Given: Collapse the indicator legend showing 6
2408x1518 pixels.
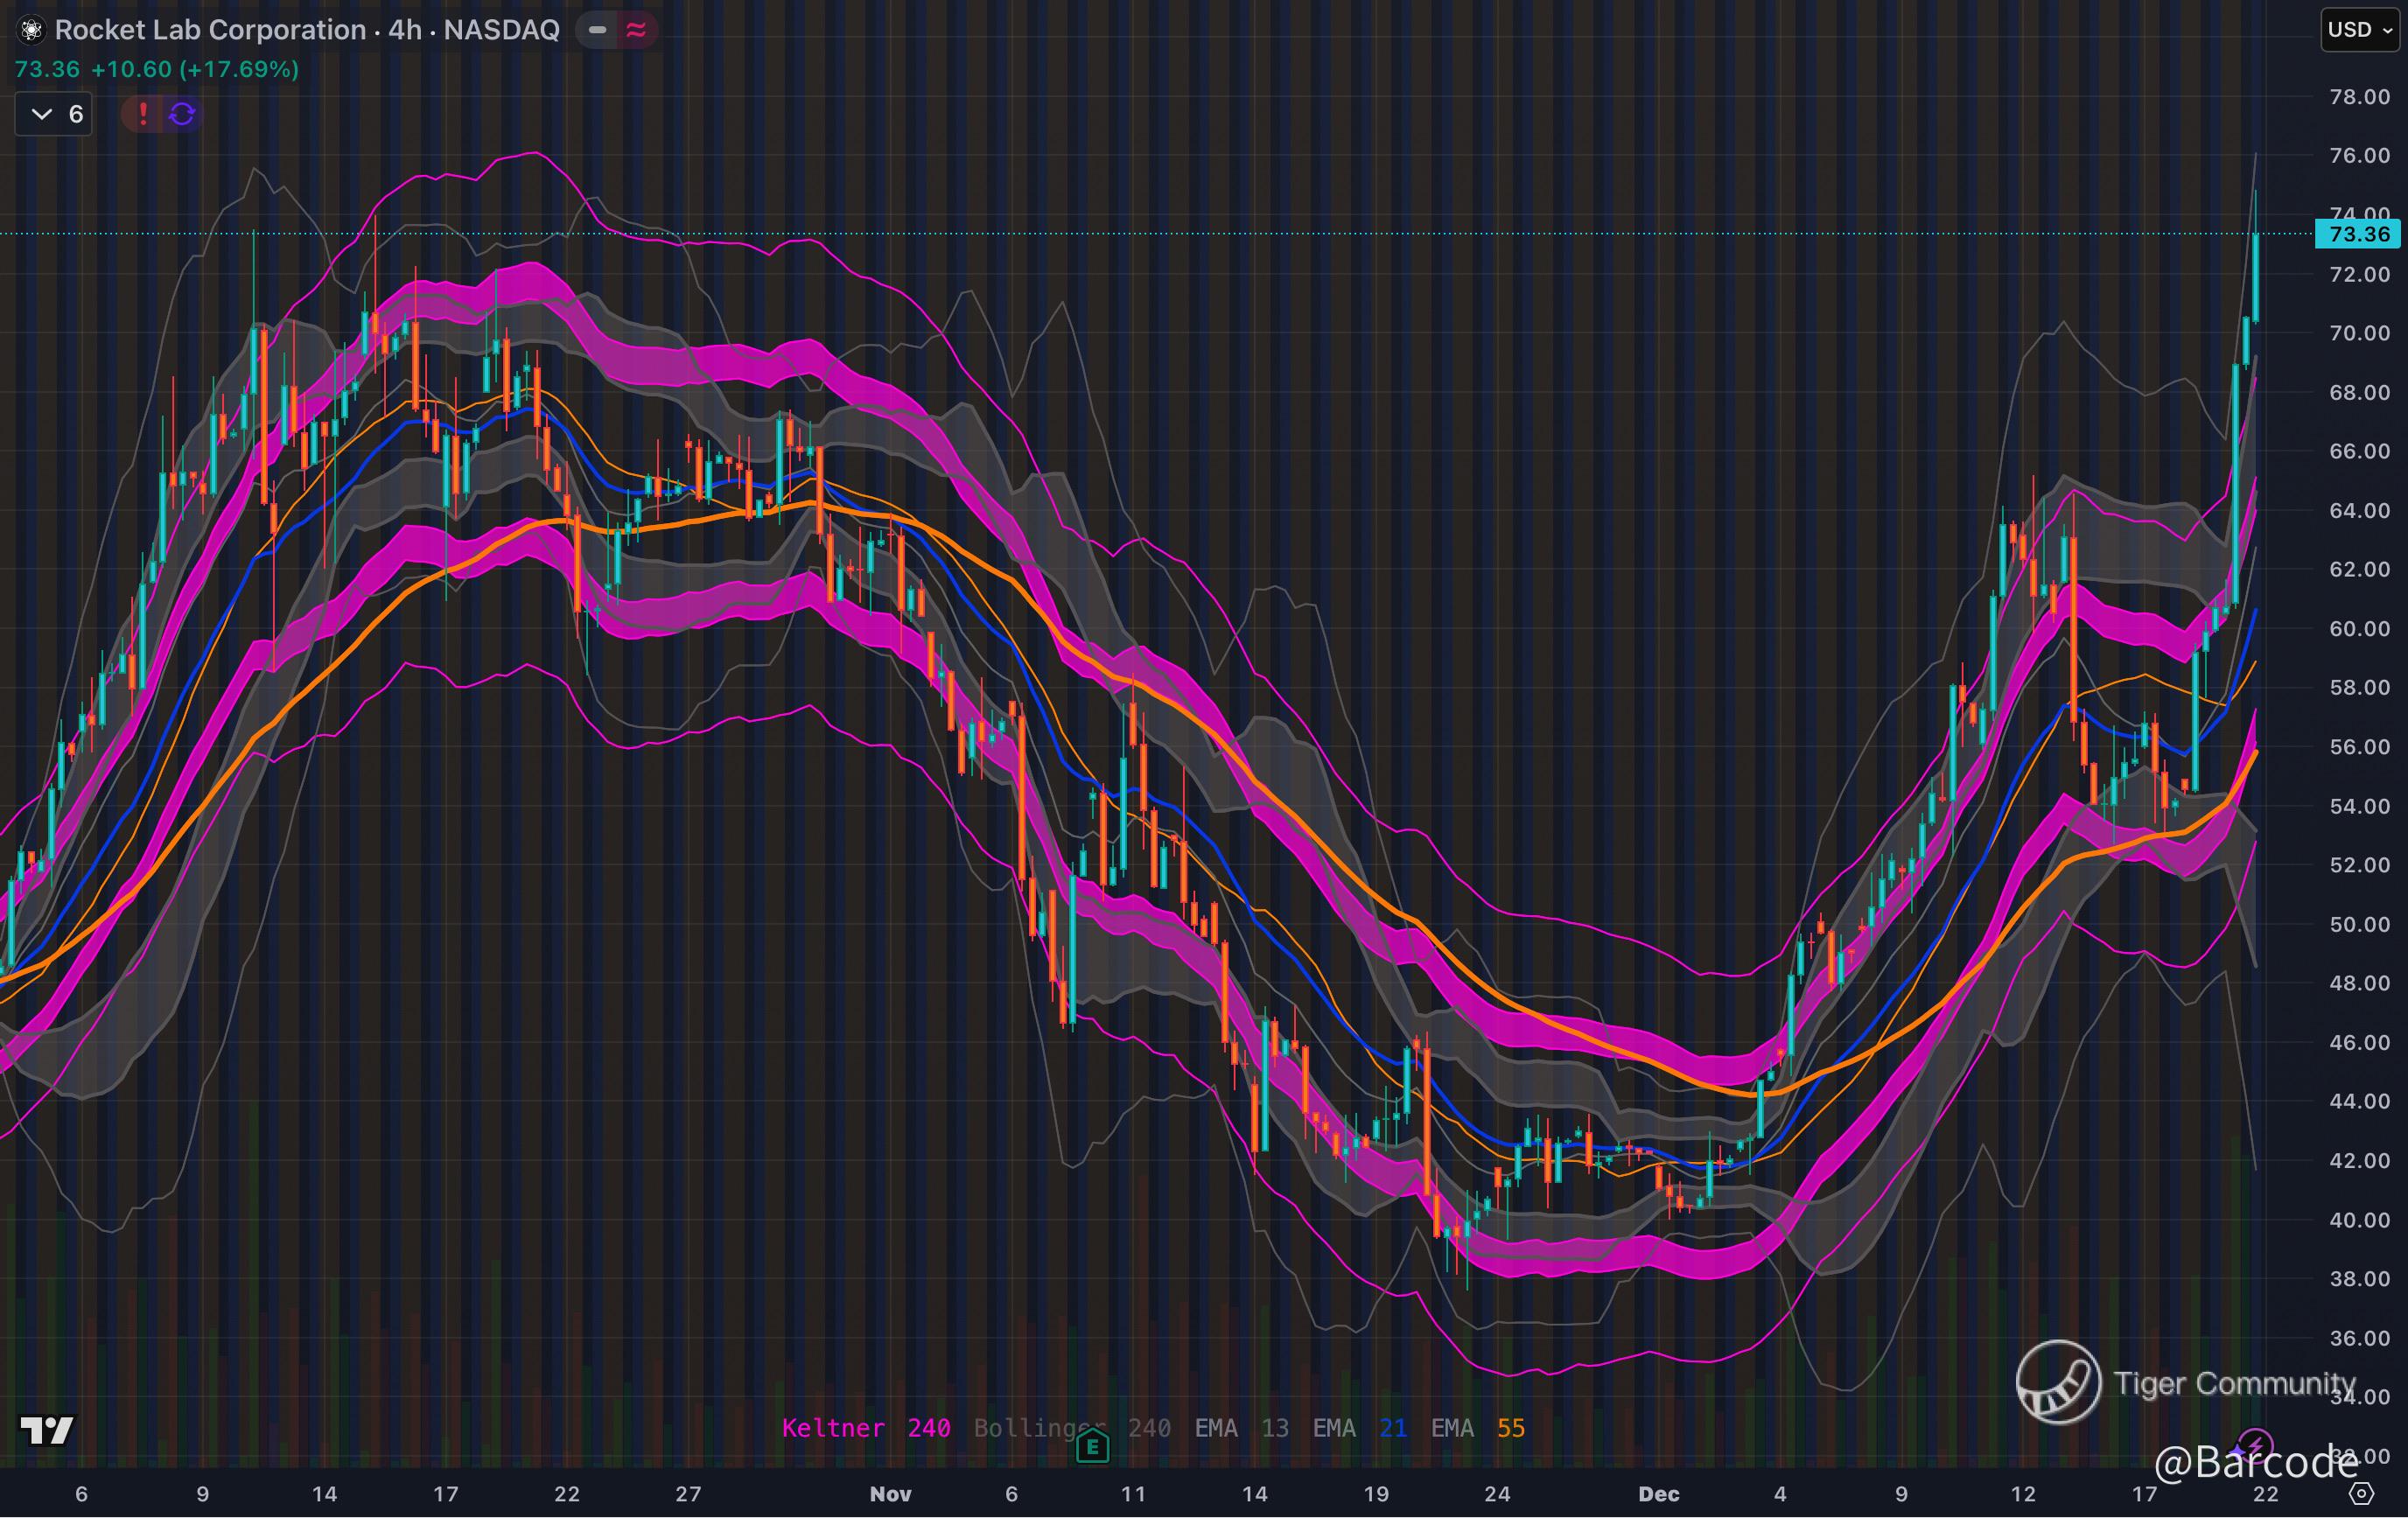Looking at the screenshot, I should (54, 114).
